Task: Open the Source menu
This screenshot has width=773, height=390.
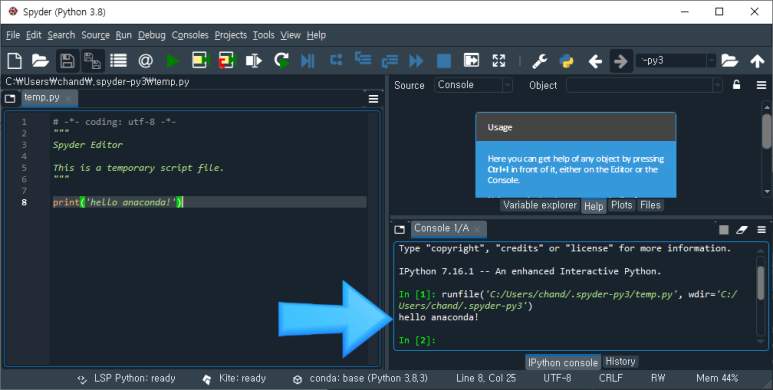Action: tap(95, 35)
